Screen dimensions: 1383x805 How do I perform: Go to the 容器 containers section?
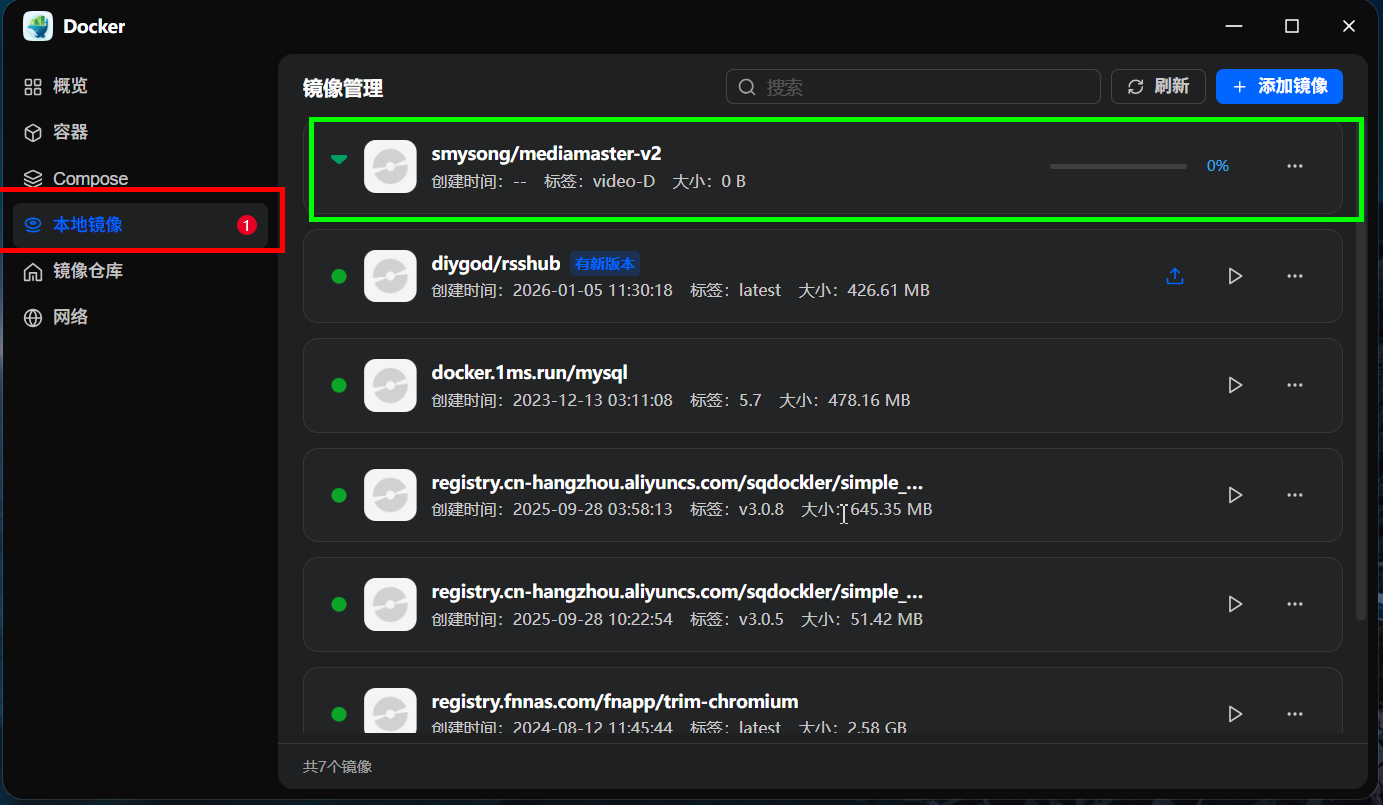coord(141,132)
